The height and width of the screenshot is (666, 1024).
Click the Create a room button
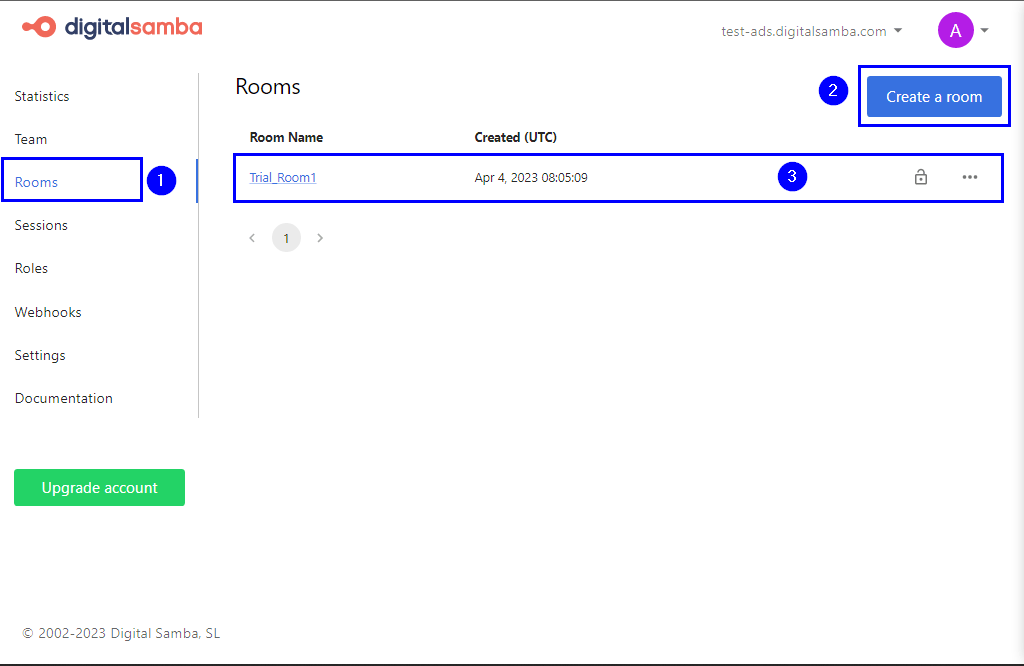[933, 96]
